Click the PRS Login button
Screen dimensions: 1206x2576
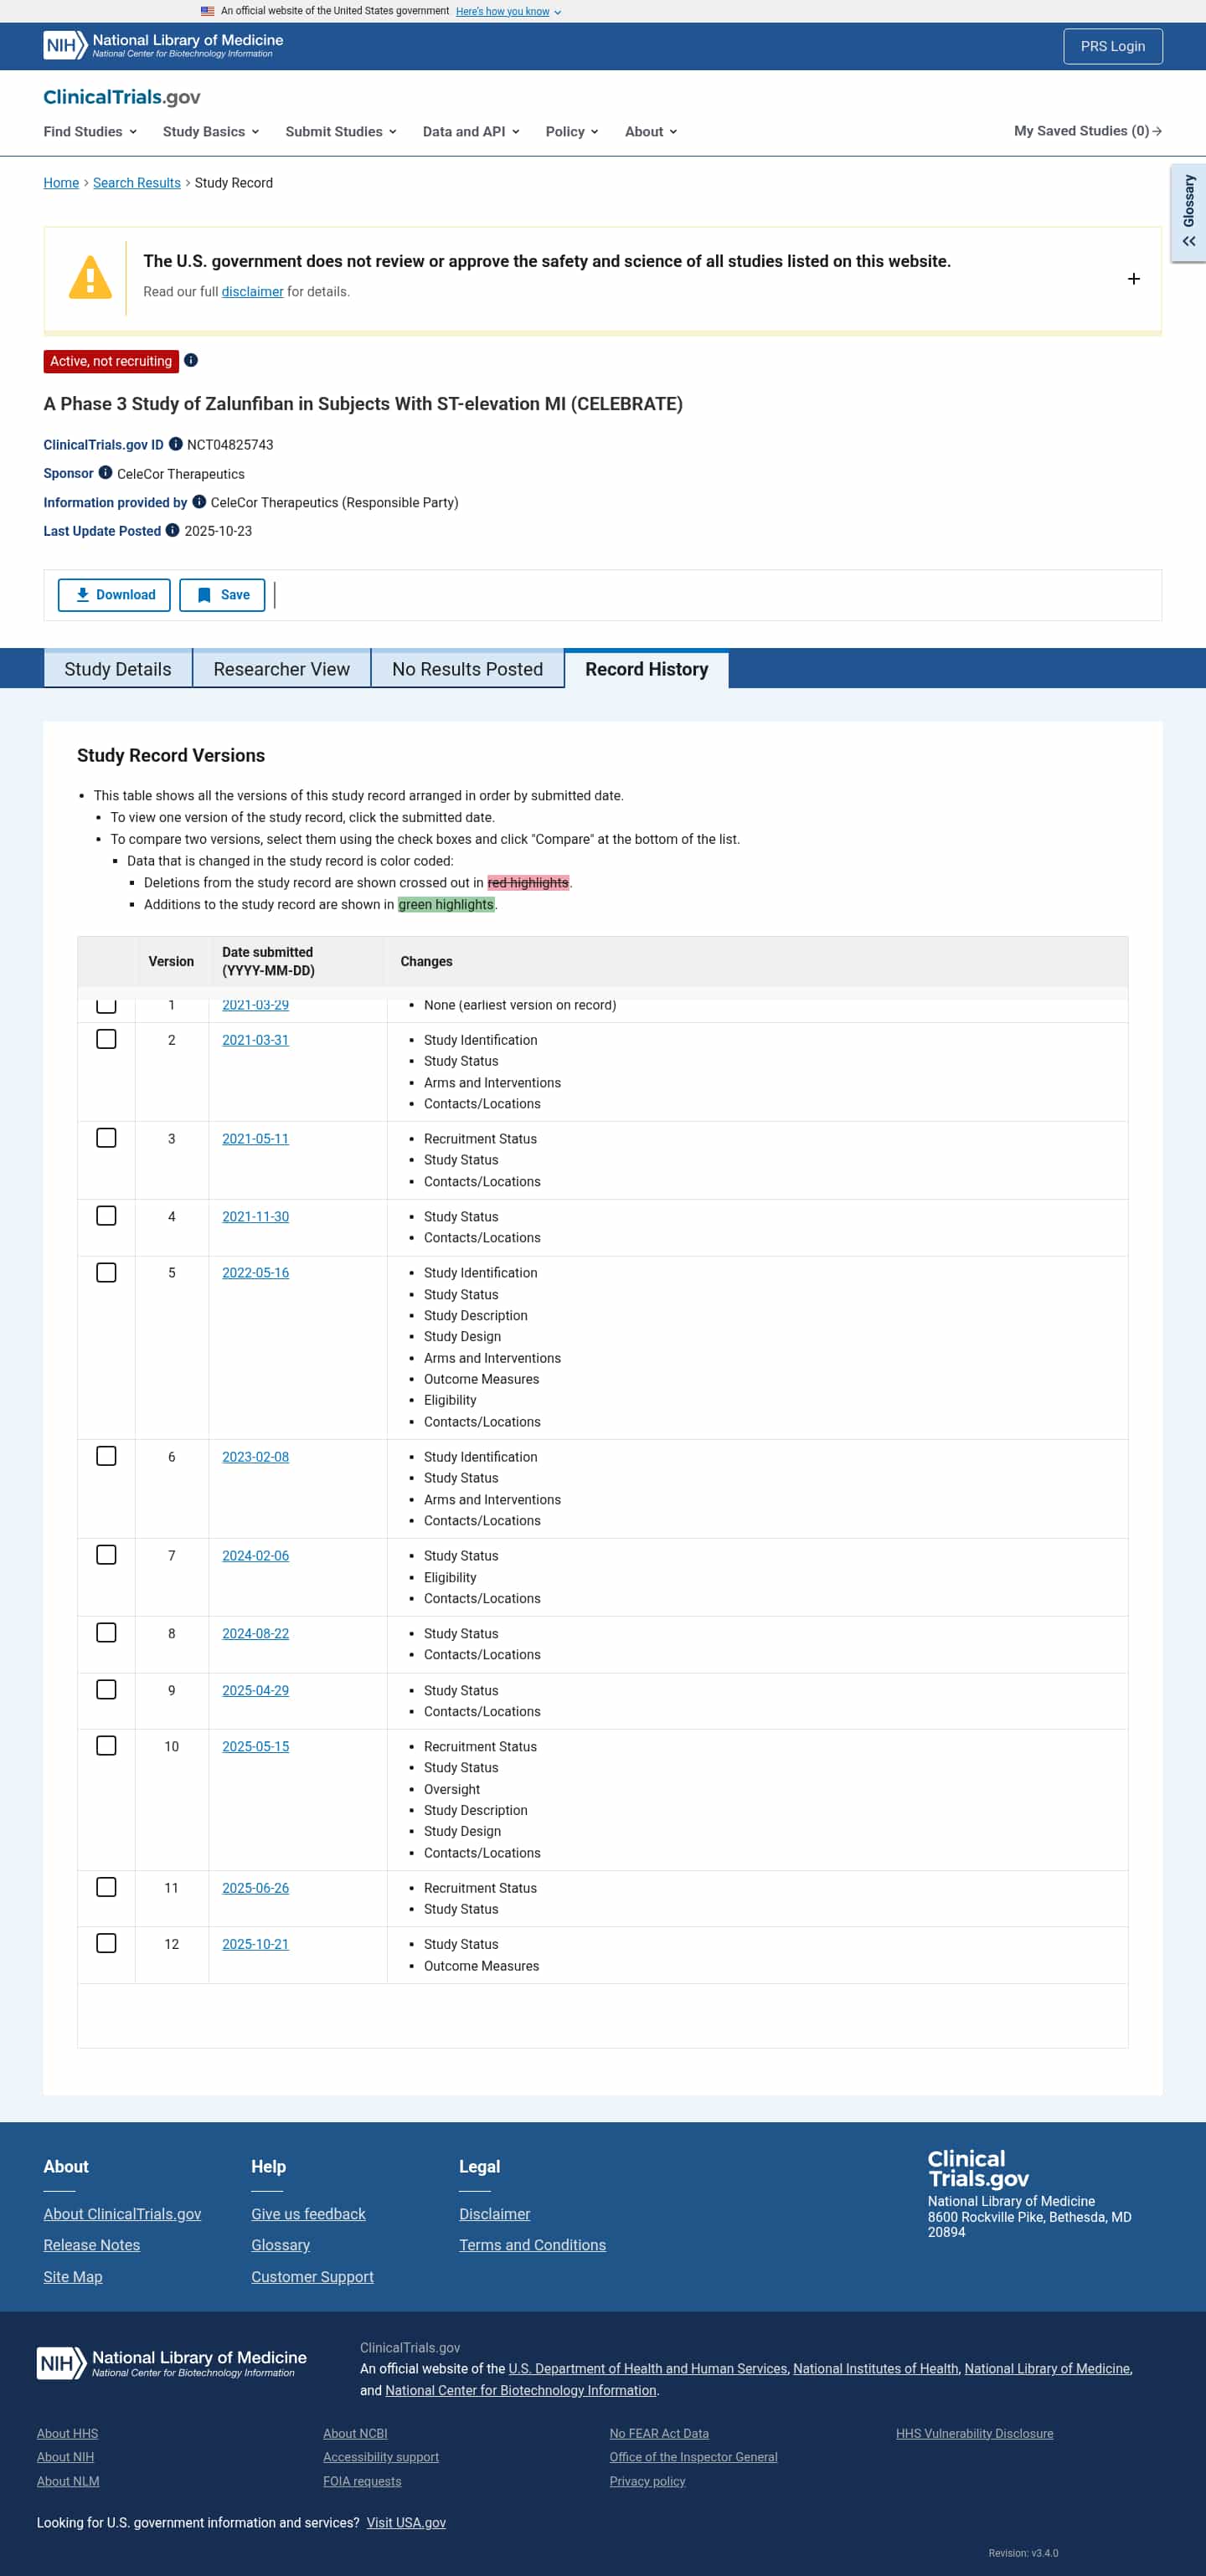coord(1112,46)
